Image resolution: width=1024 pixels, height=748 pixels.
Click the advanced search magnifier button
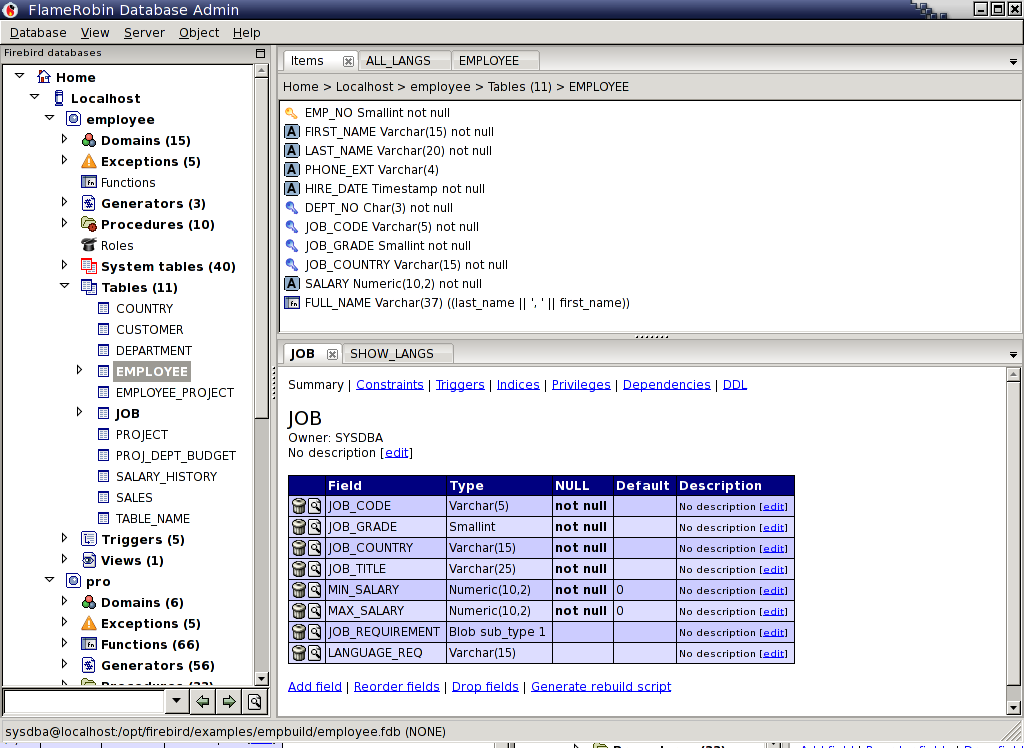pyautogui.click(x=254, y=702)
